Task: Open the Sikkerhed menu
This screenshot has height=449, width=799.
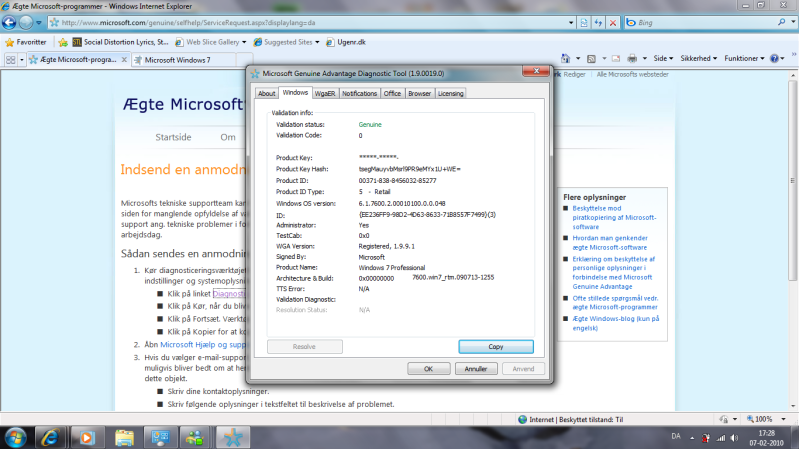Action: [699, 59]
